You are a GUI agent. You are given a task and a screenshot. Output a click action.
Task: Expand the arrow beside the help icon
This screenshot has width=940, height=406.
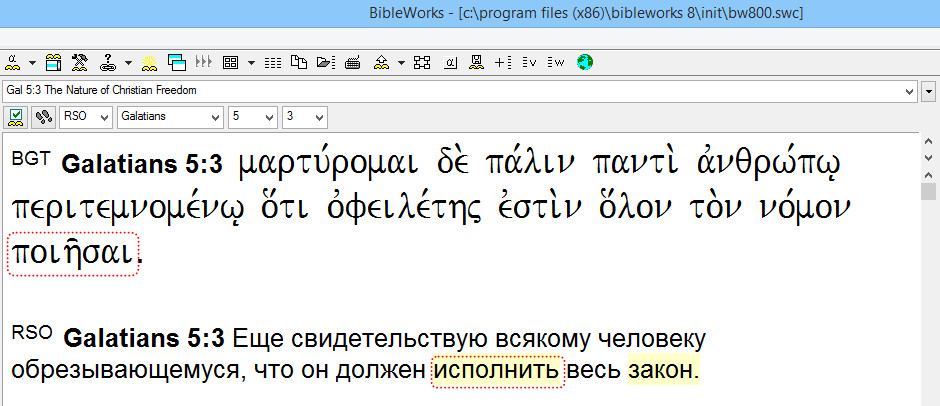click(x=128, y=62)
